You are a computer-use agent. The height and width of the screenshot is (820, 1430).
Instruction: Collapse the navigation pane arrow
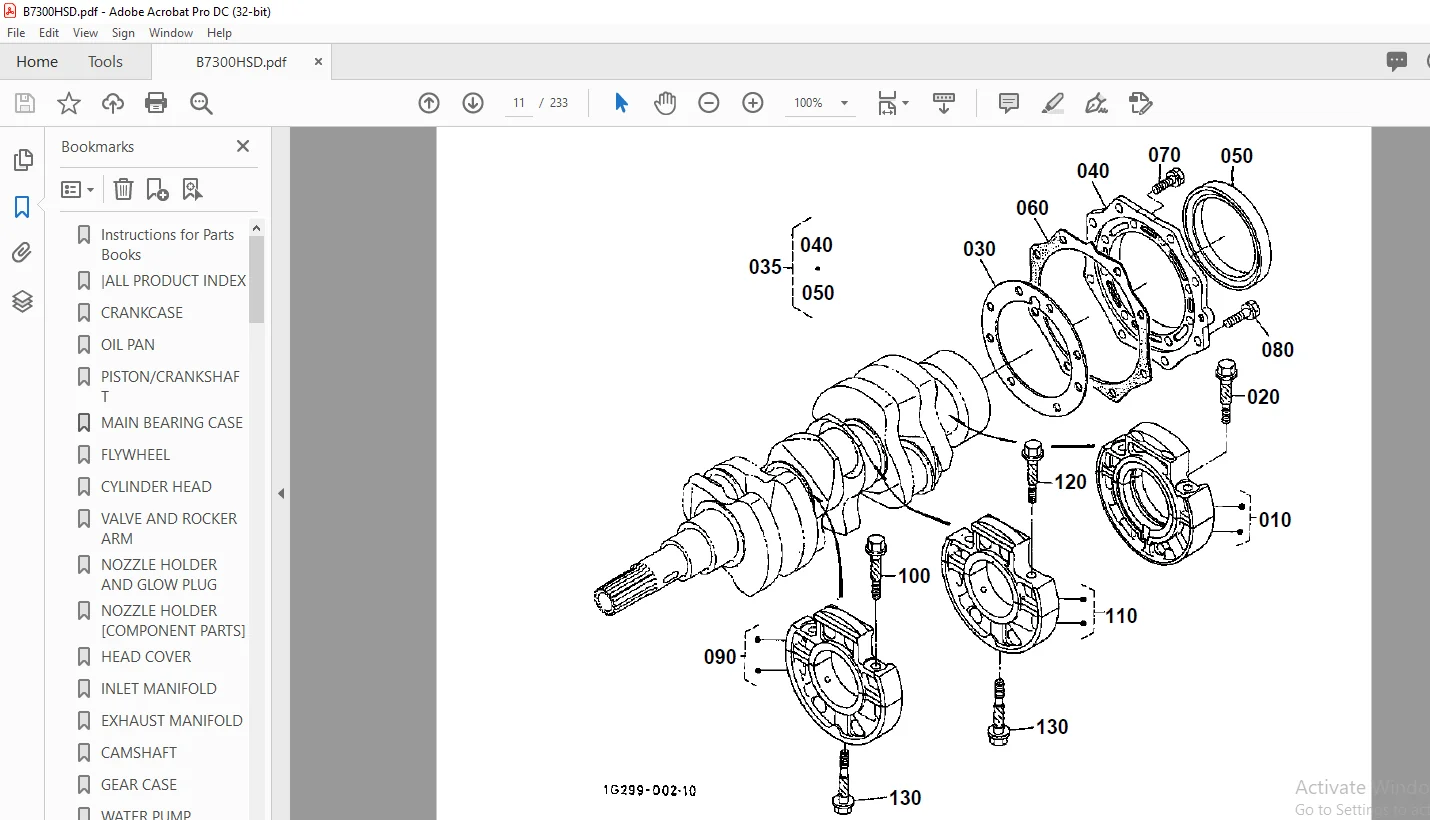[281, 493]
